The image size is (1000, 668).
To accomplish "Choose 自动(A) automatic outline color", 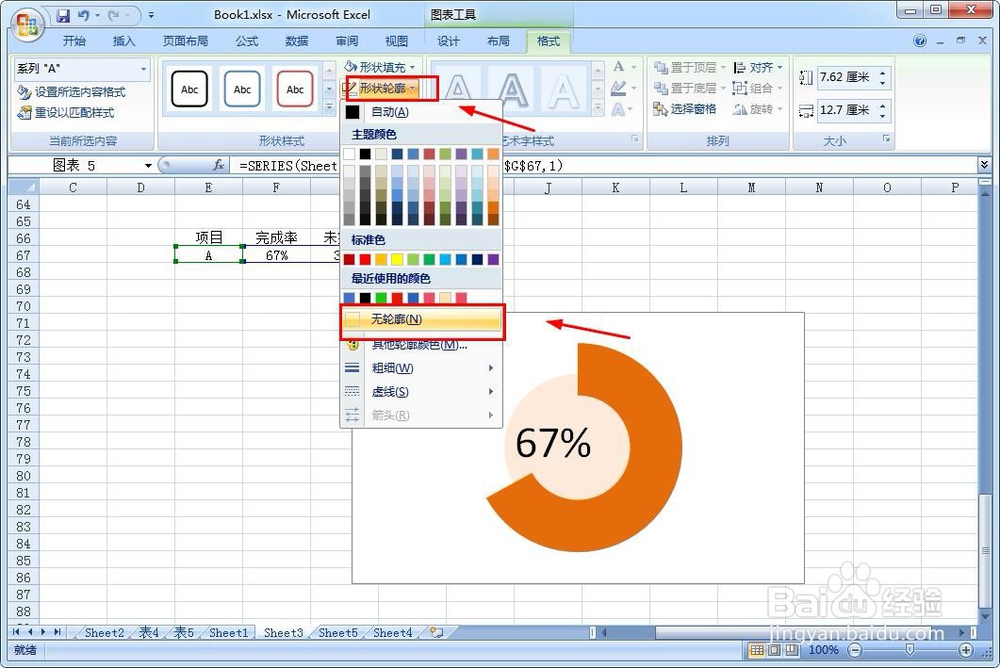I will [421, 112].
